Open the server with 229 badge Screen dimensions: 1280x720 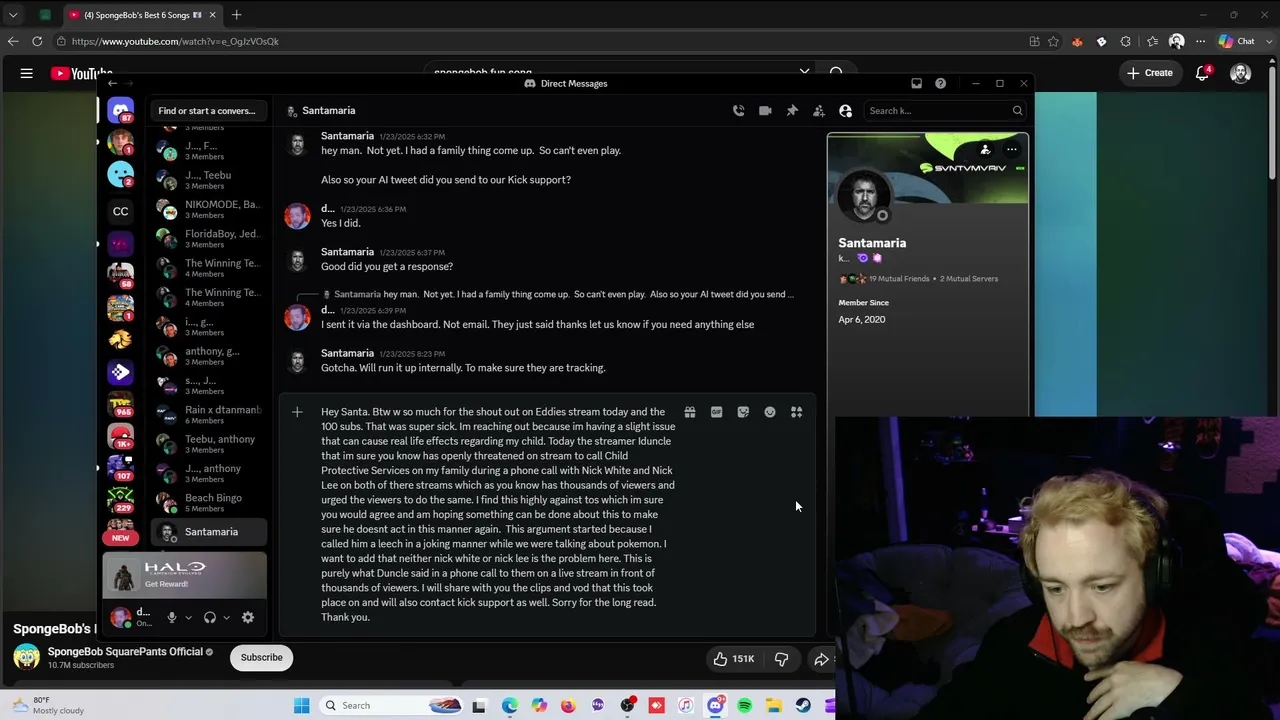(120, 500)
